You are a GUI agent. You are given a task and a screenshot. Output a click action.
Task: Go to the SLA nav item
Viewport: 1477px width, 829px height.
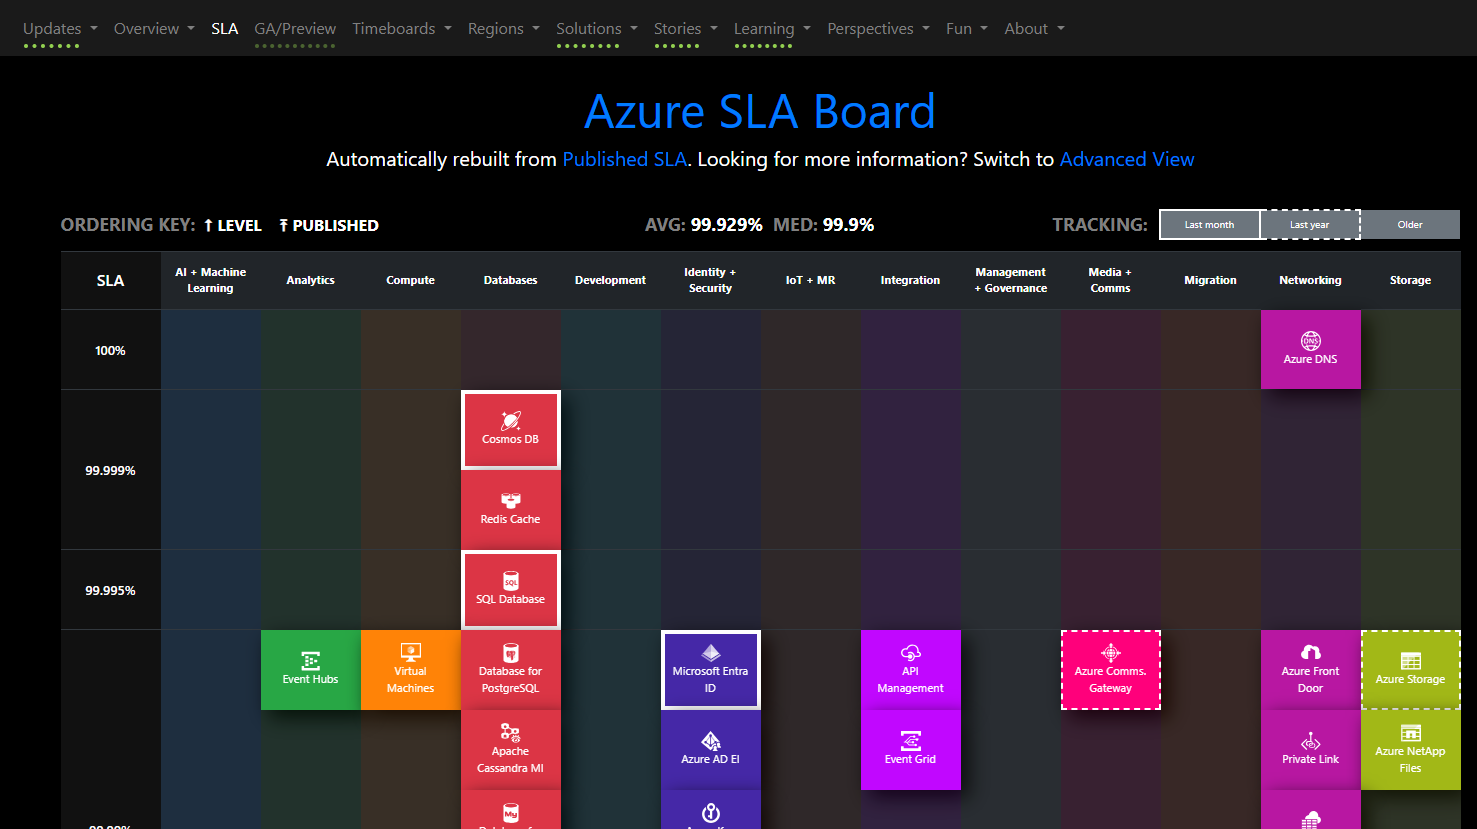[x=225, y=28]
